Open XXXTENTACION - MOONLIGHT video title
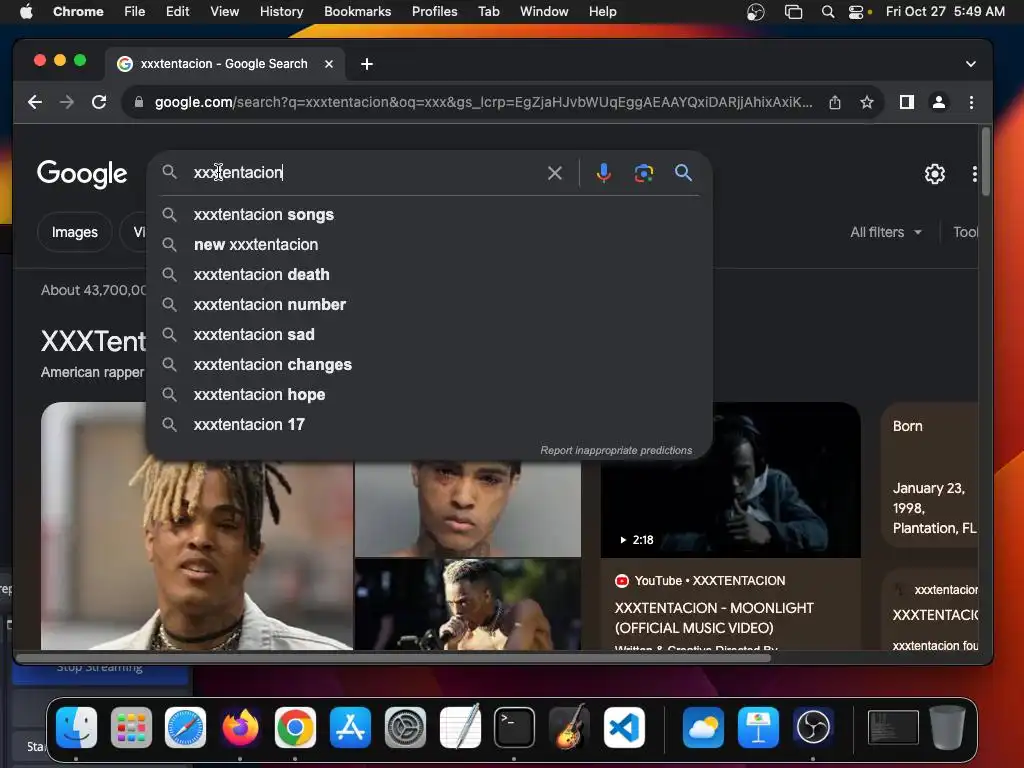Screen dimensions: 1024x768 pos(714,618)
